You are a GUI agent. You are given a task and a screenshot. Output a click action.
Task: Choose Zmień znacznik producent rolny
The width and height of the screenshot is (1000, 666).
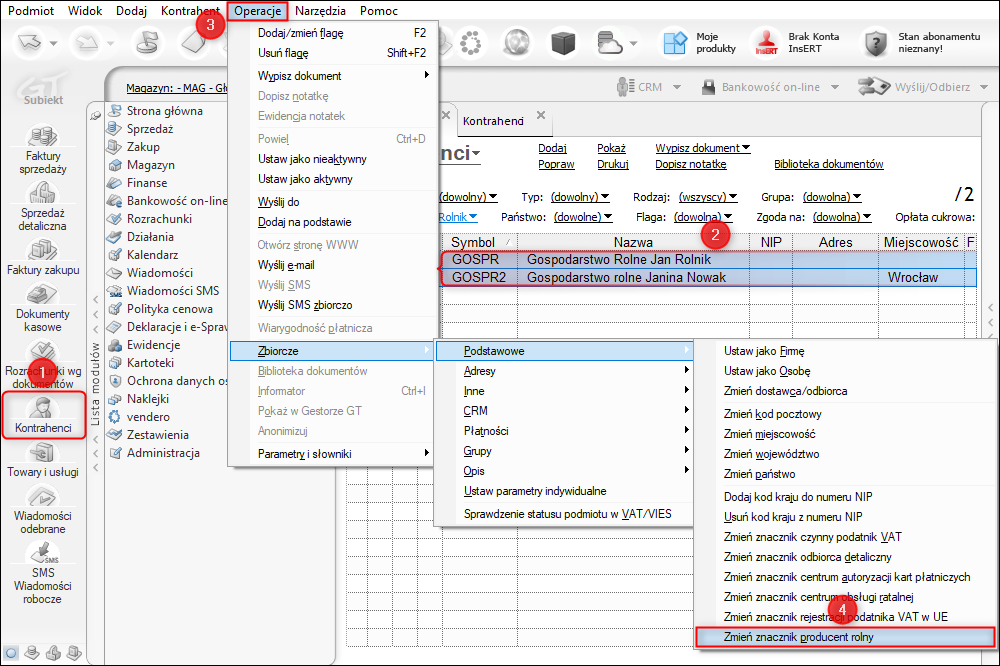845,637
